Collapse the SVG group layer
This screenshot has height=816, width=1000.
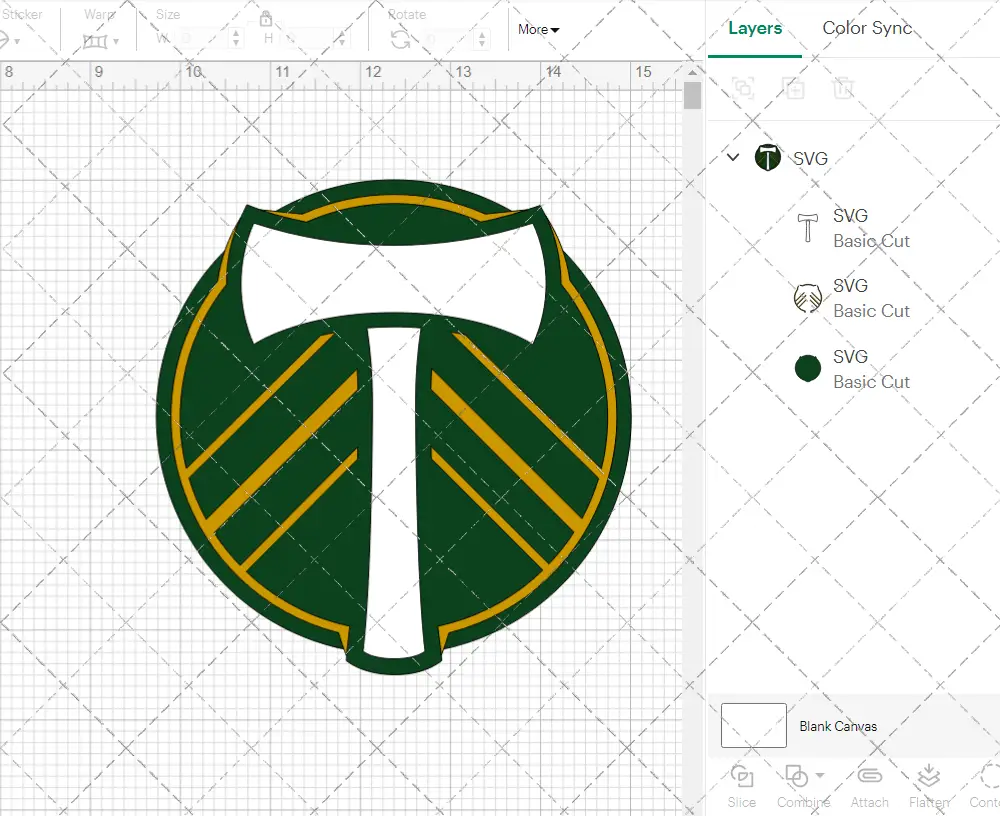click(x=733, y=157)
